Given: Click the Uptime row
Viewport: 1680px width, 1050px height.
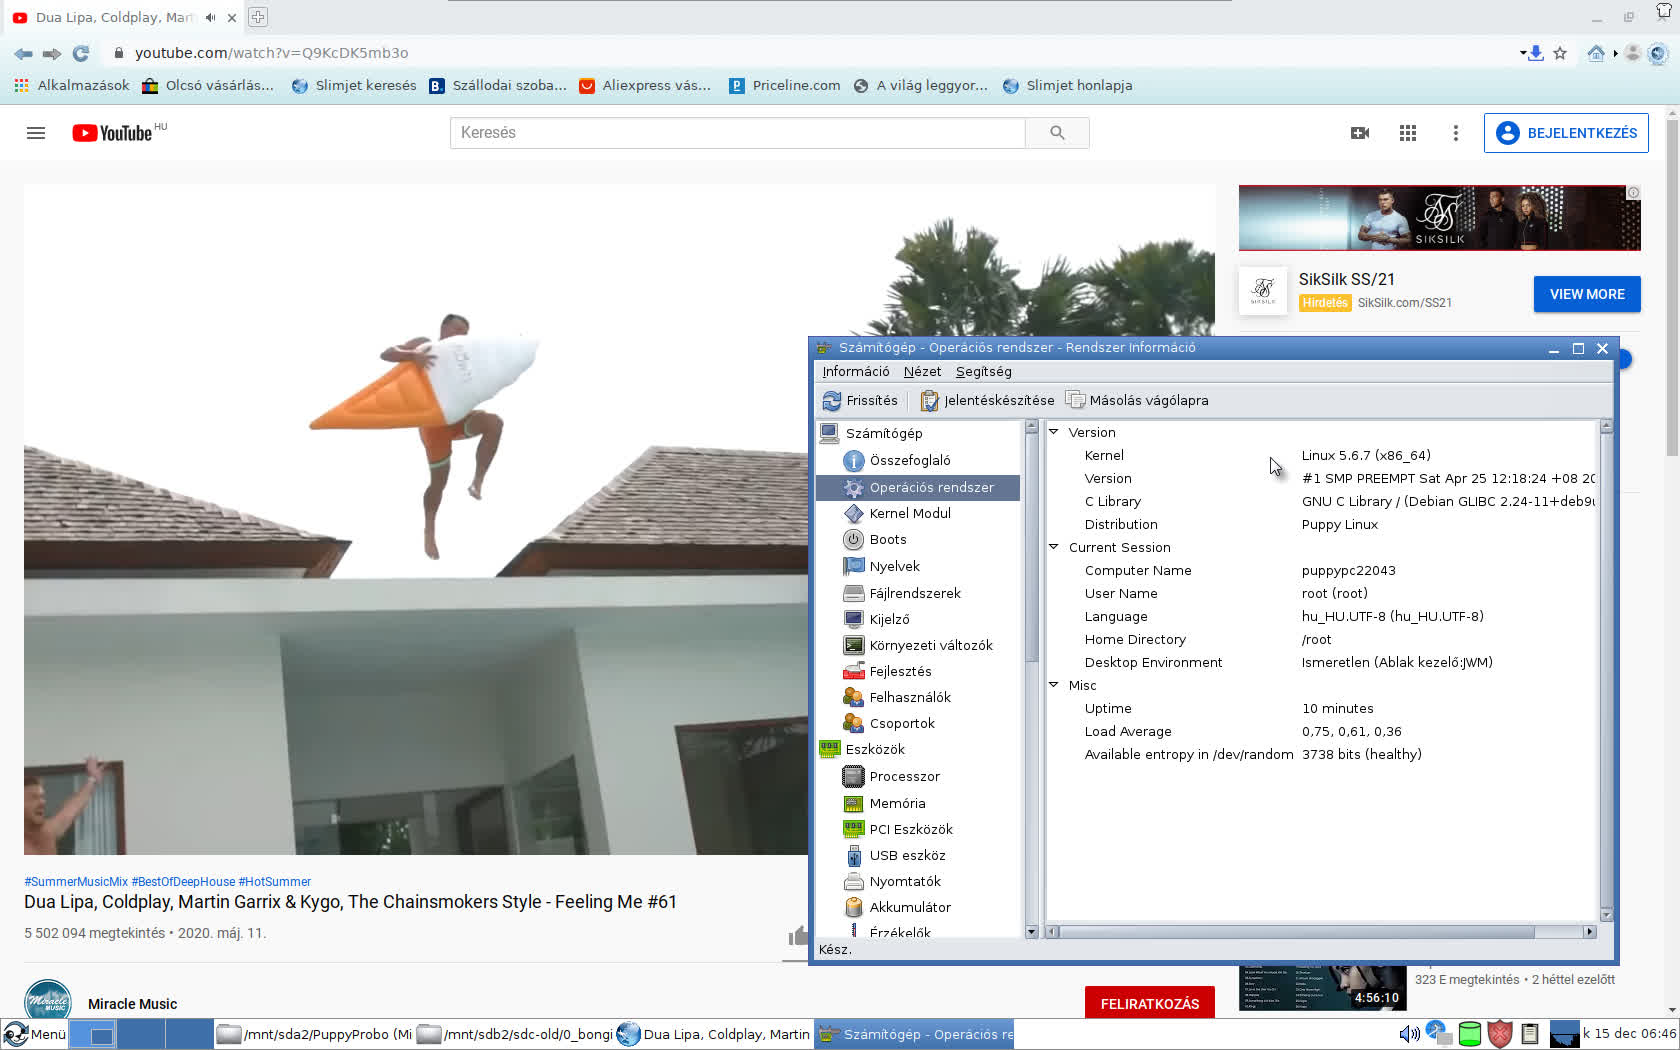Looking at the screenshot, I should coord(1322,708).
